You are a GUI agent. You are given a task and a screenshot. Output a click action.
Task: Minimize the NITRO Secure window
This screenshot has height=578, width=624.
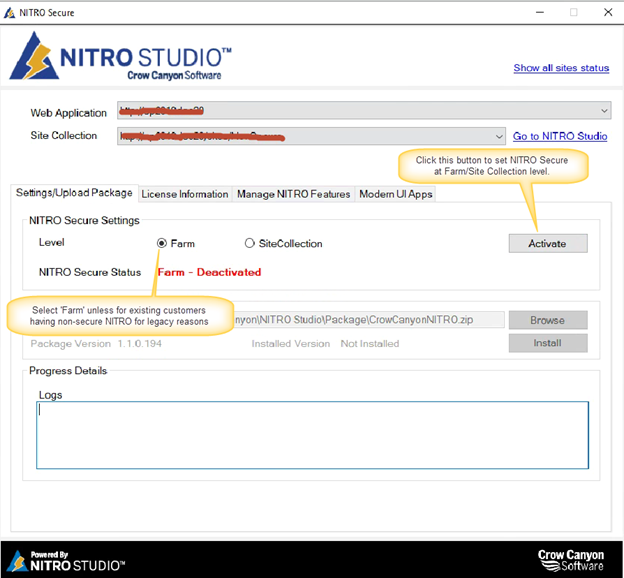tap(540, 12)
